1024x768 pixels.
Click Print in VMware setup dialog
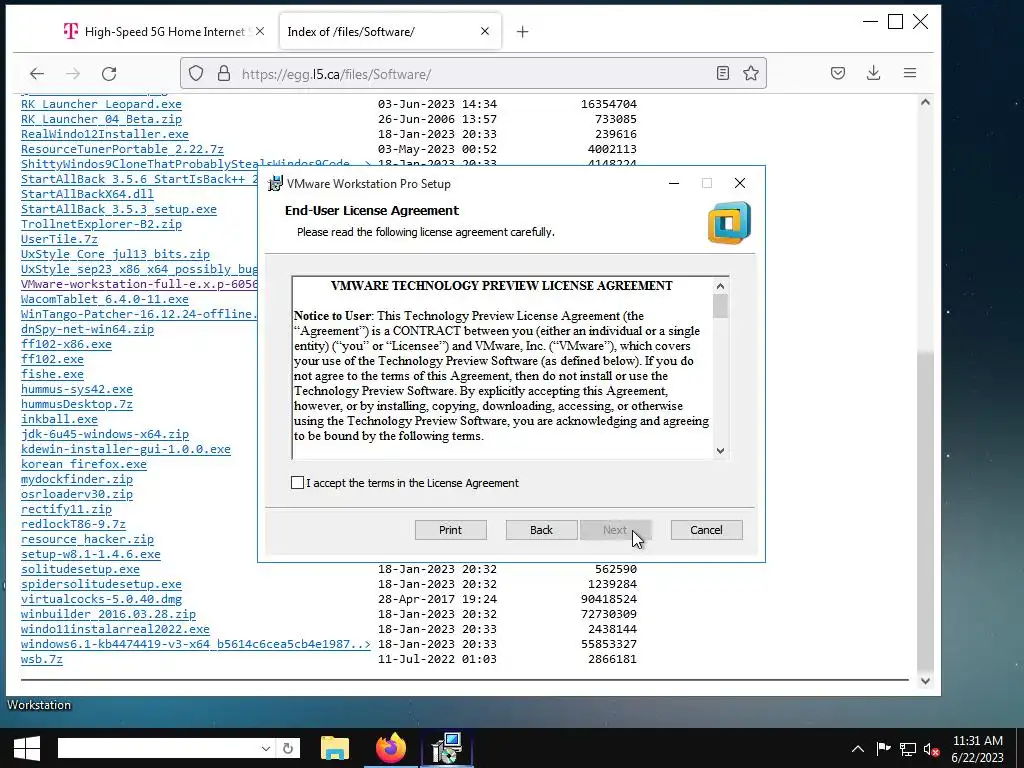coord(451,530)
